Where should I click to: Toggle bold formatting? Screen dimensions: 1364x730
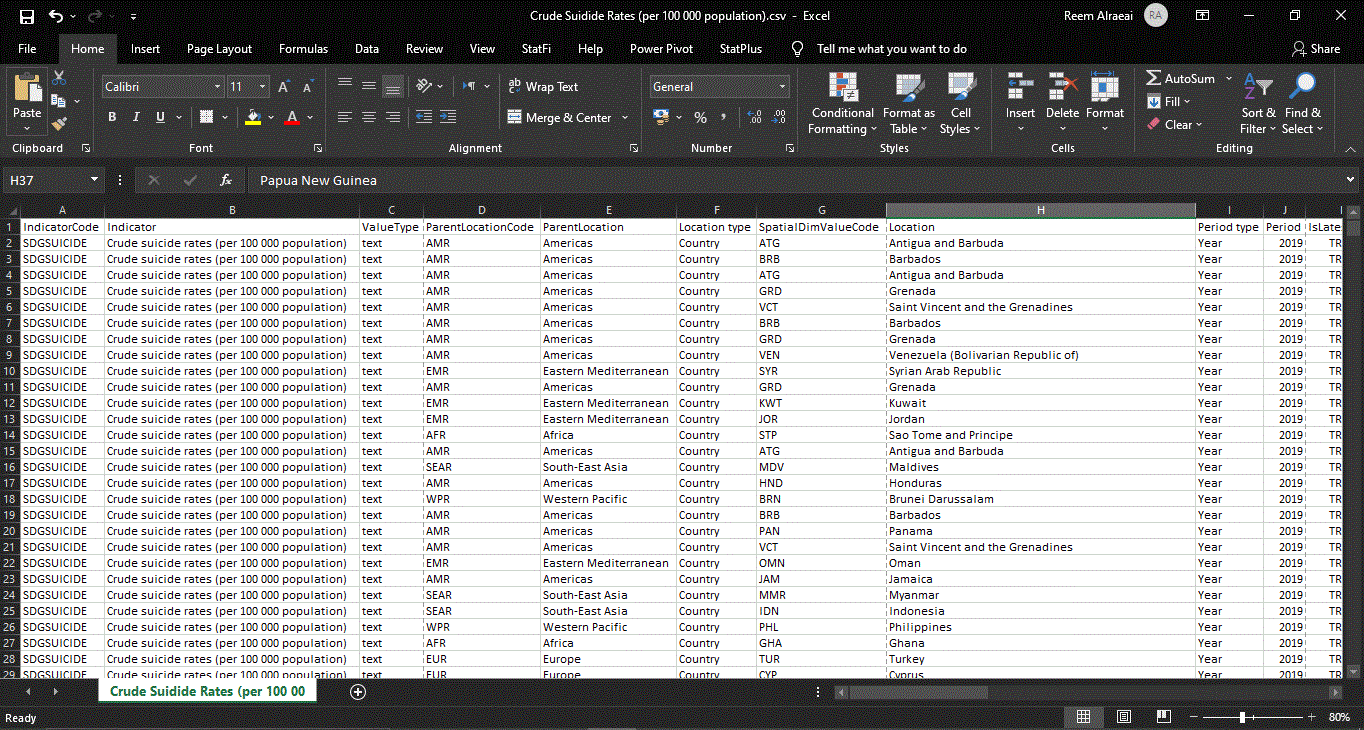point(112,117)
